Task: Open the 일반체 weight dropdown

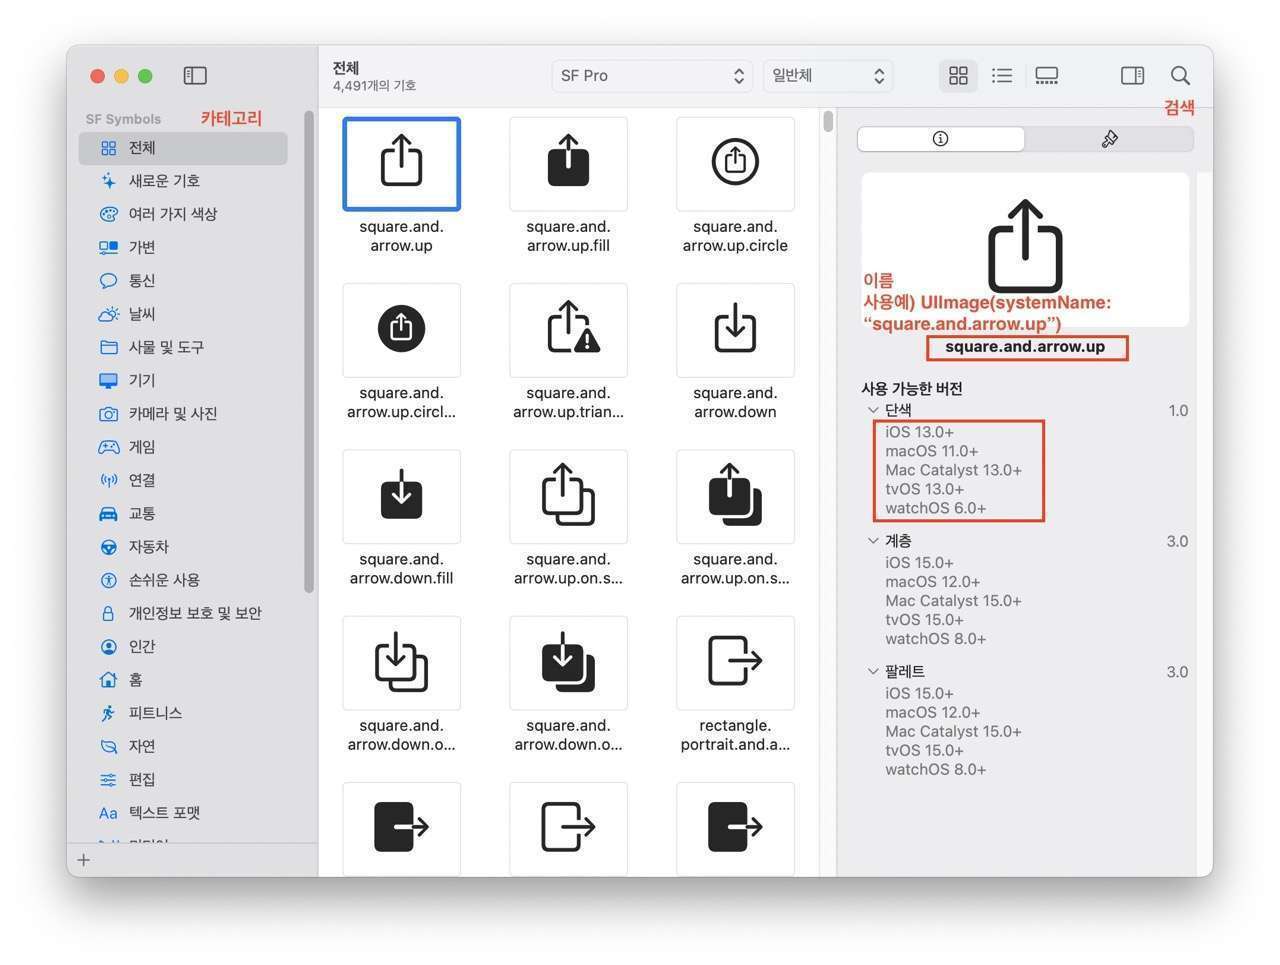Action: (x=828, y=76)
